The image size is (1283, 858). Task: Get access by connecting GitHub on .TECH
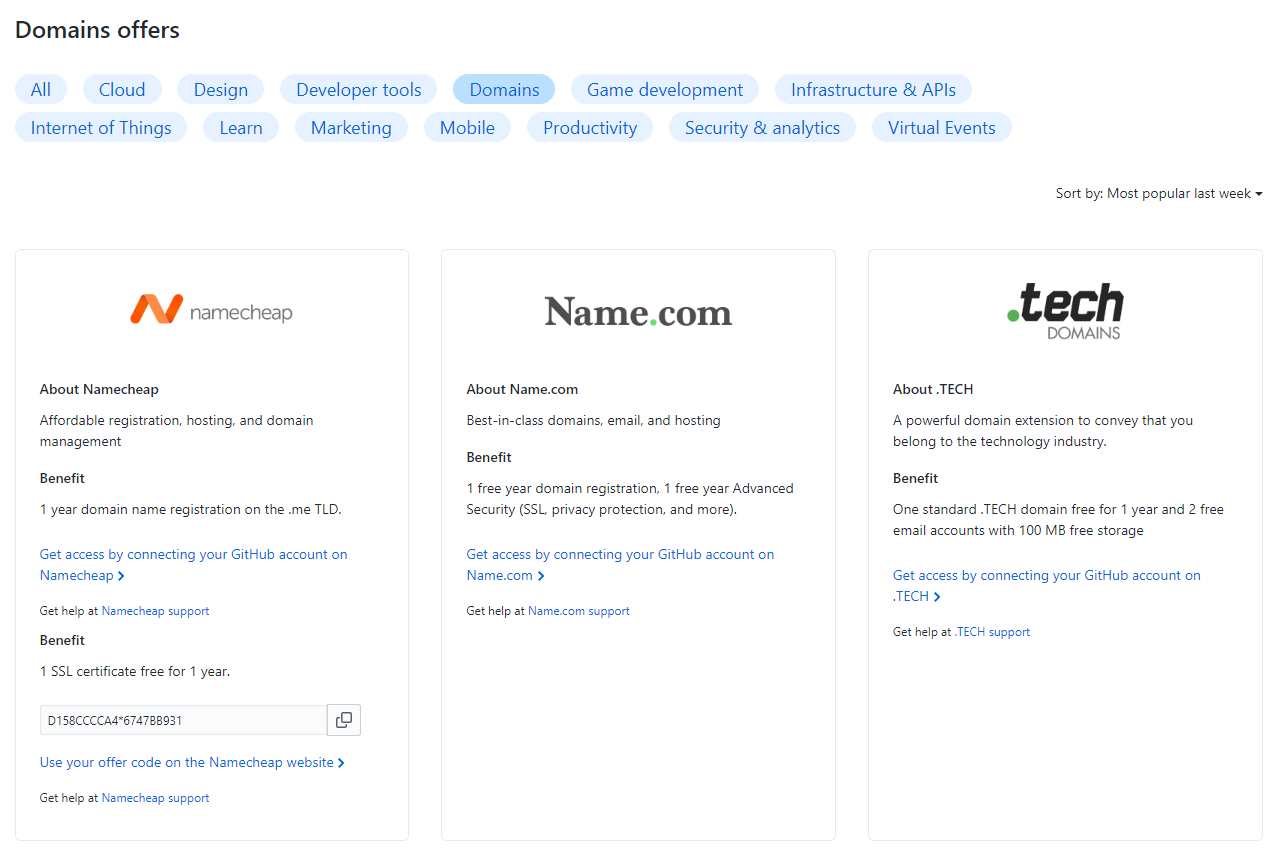tap(1047, 586)
